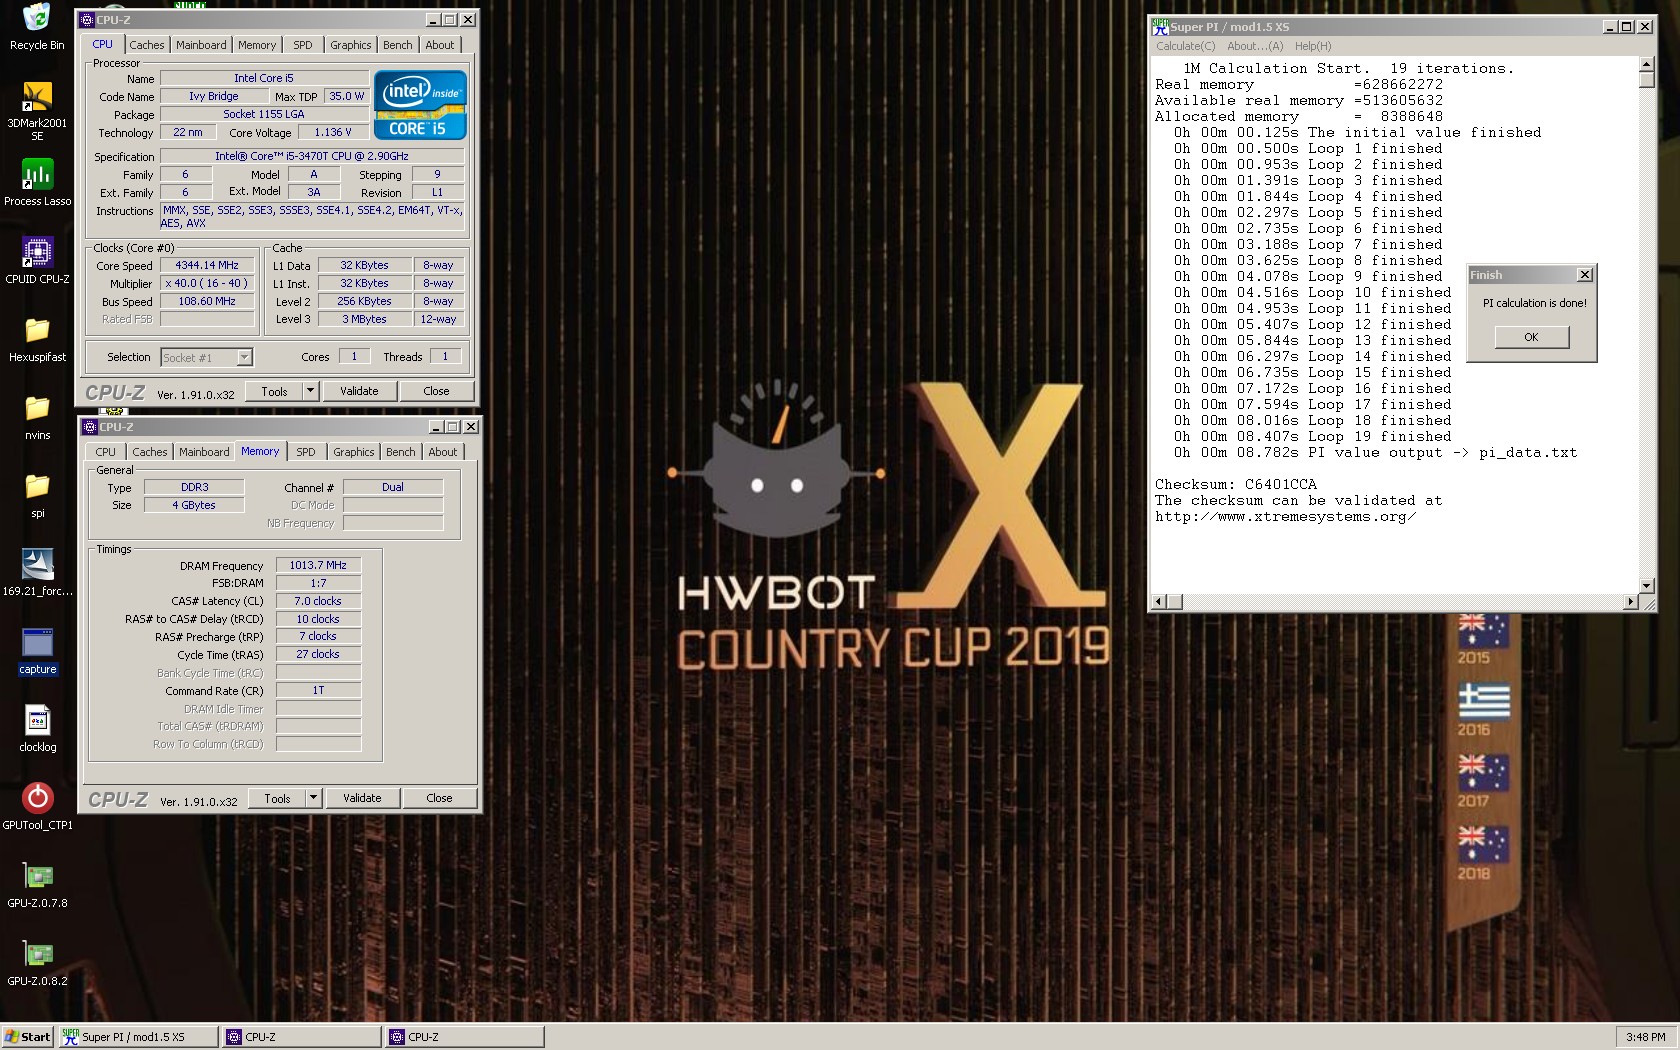
Task: Expand Tools dropdown arrow in Memory CPU-Z
Action: (x=313, y=798)
